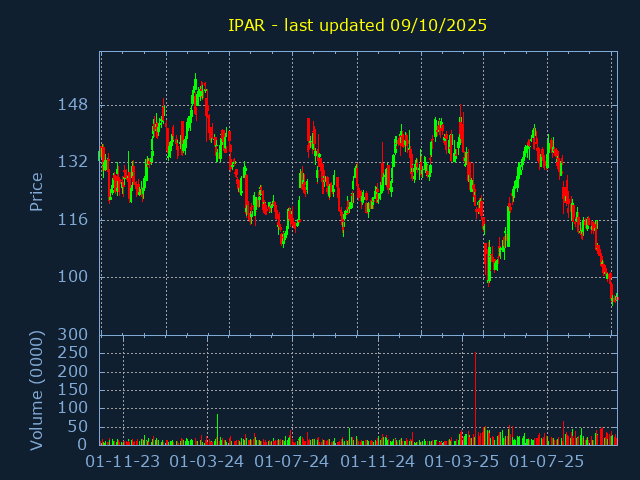The image size is (640, 480).
Task: Click the 100 price axis tick label
Action: [x=72, y=277]
